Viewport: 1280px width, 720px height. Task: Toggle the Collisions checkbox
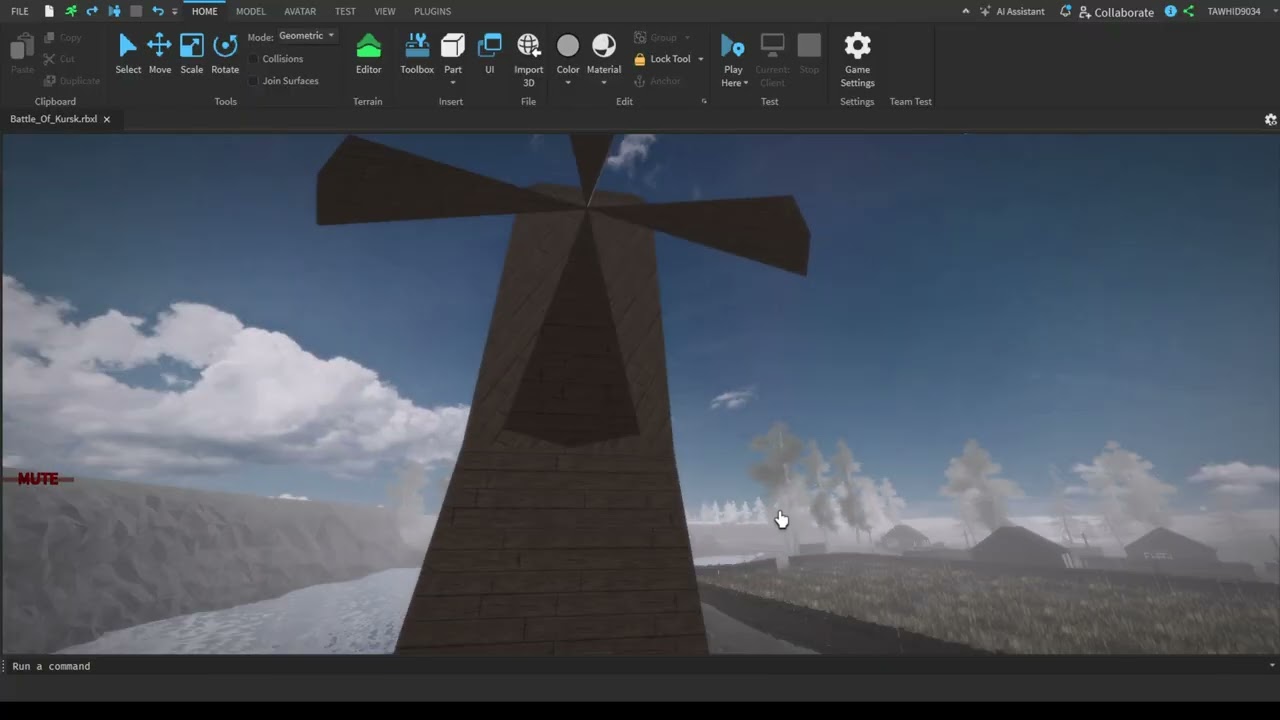[x=254, y=59]
